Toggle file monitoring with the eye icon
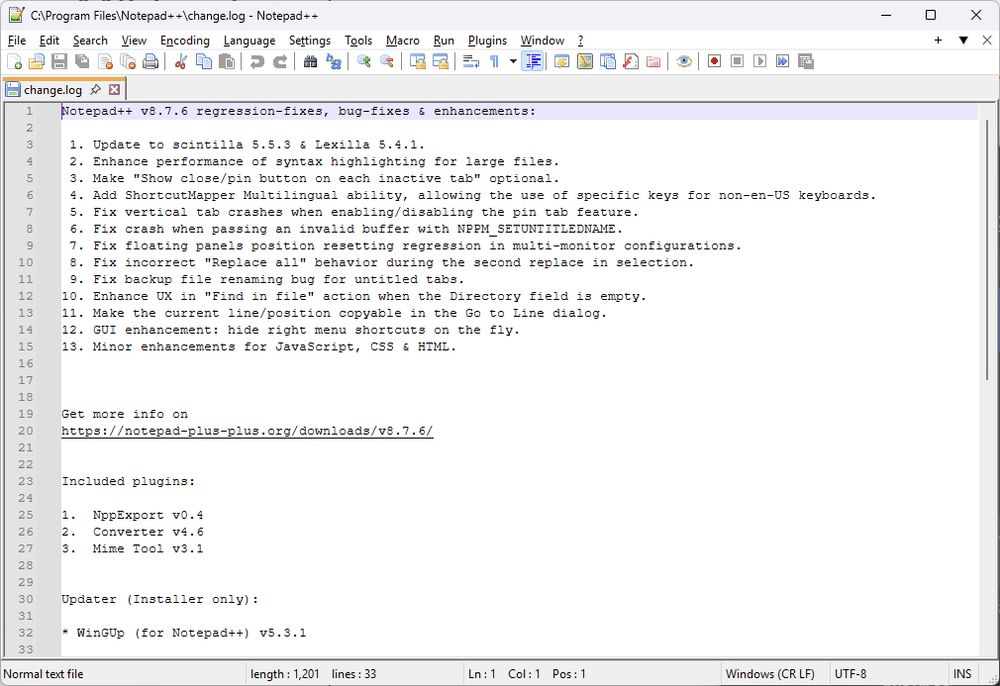Viewport: 1000px width, 686px height. pyautogui.click(x=684, y=61)
